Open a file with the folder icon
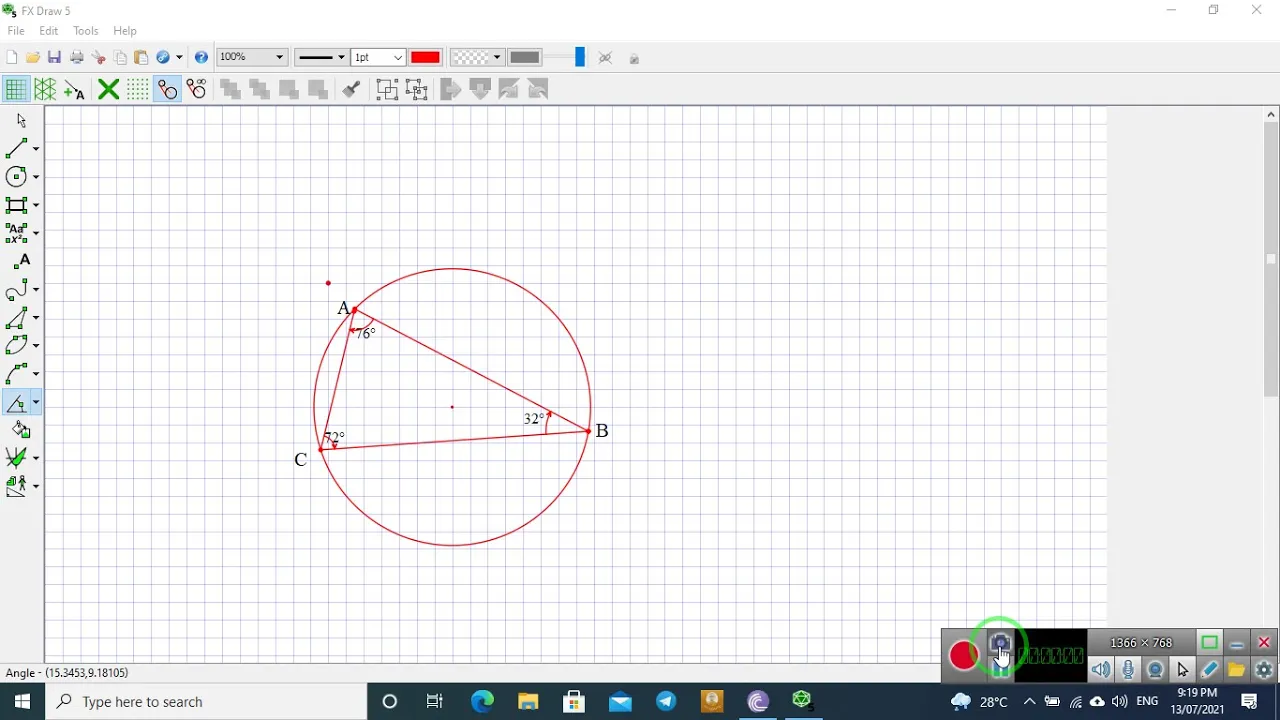Viewport: 1280px width, 720px height. coord(33,58)
